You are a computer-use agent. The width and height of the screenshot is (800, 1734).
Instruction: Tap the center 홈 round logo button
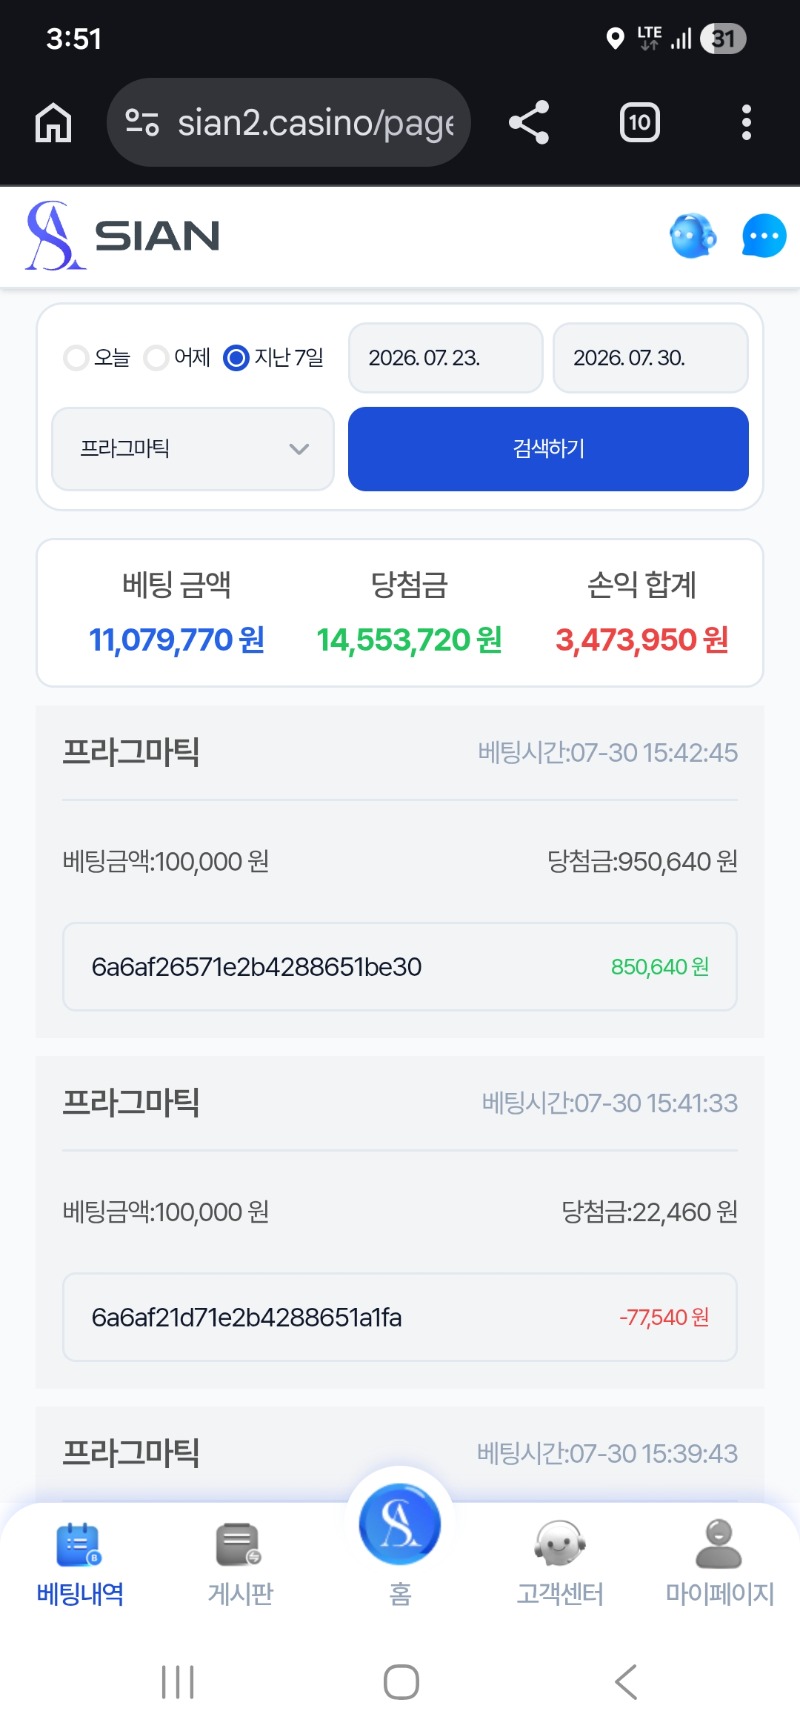[x=400, y=1525]
